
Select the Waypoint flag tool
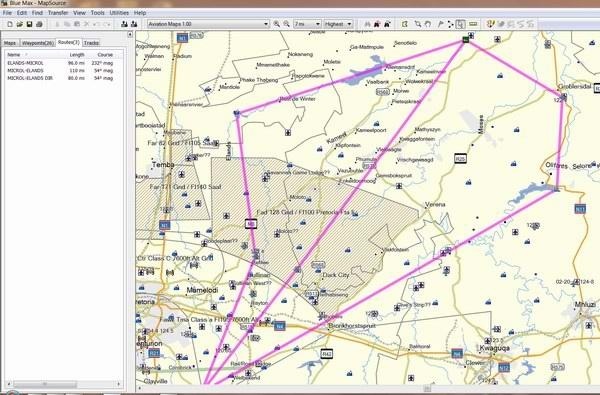coord(440,24)
